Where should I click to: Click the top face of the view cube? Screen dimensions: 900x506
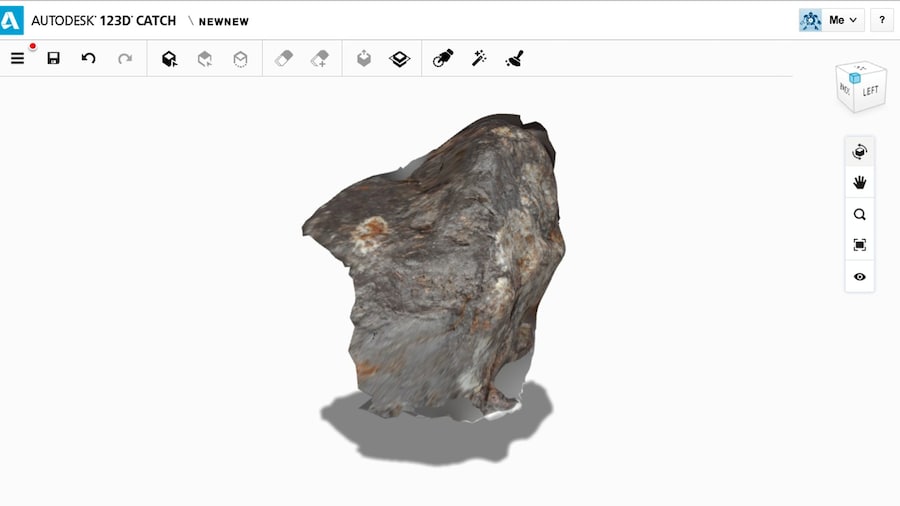(x=861, y=68)
